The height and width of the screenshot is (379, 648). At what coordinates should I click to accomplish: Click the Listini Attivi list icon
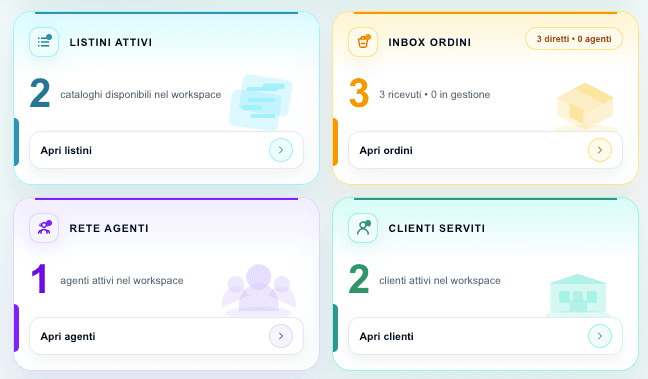(x=44, y=42)
